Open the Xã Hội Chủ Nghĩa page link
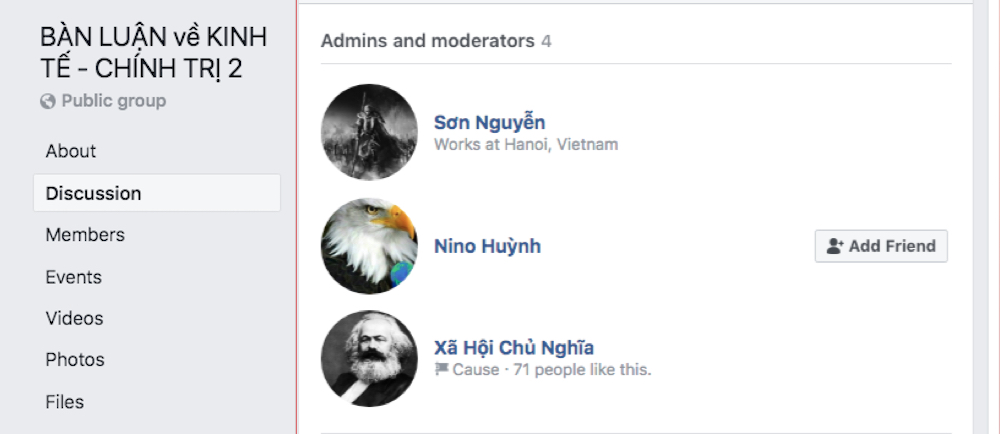The image size is (1000, 434). (x=514, y=348)
